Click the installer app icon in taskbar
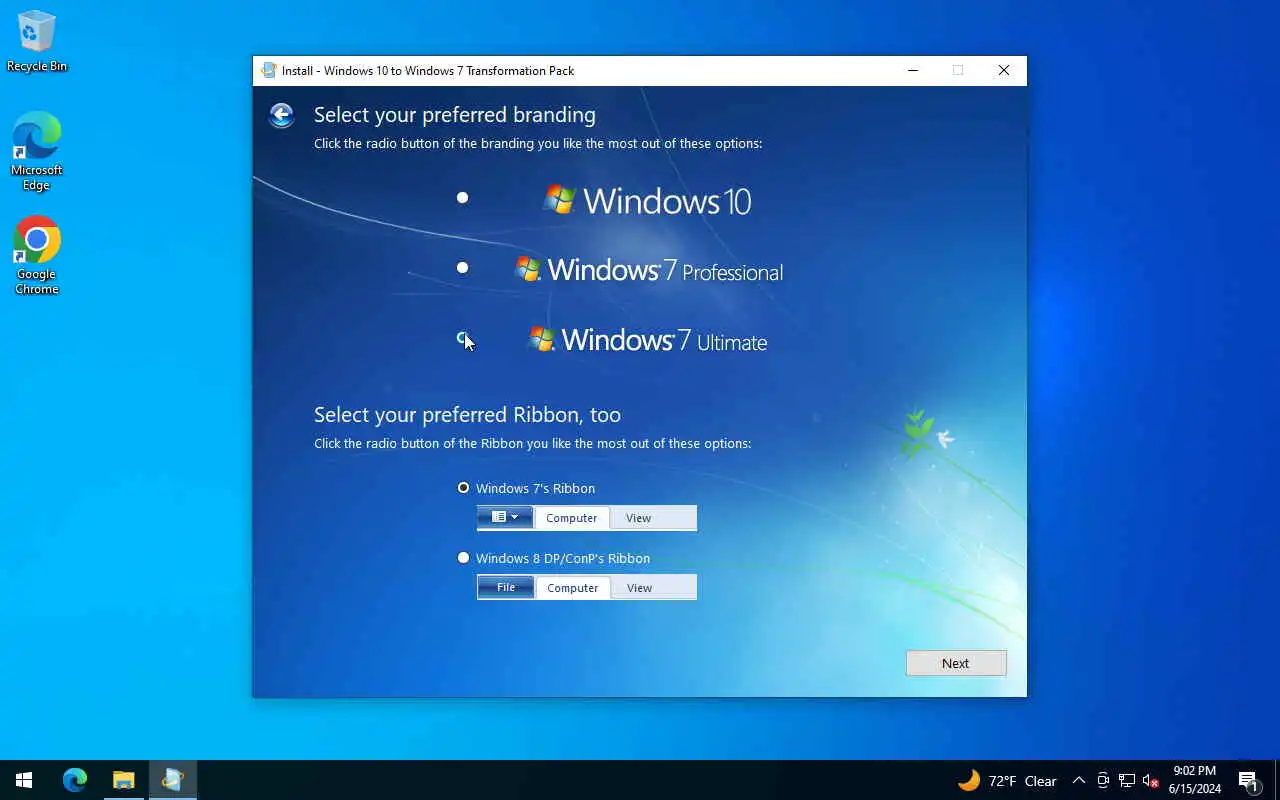Screen dimensions: 1280x800 [172, 780]
